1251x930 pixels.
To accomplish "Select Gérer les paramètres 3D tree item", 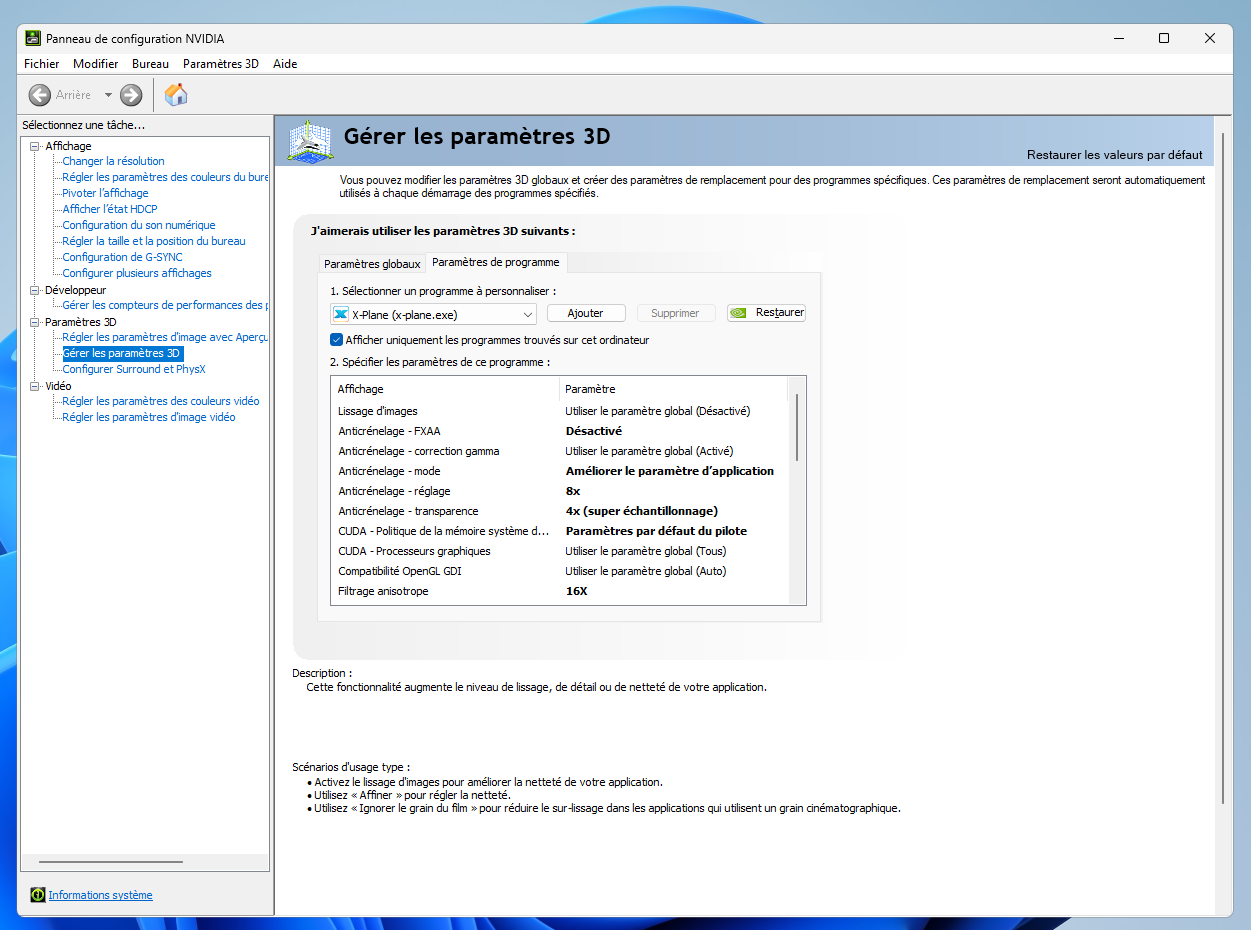I will point(122,353).
